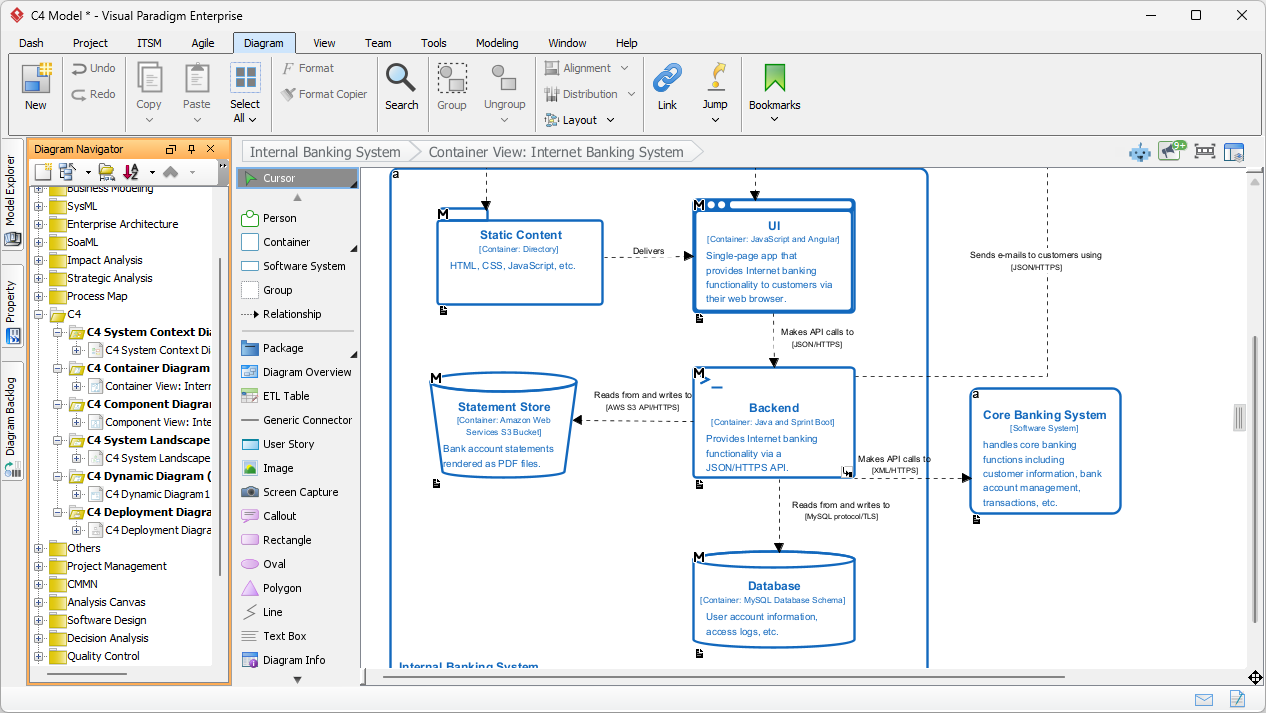Image resolution: width=1266 pixels, height=713 pixels.
Task: Switch to the View menu
Action: point(323,43)
